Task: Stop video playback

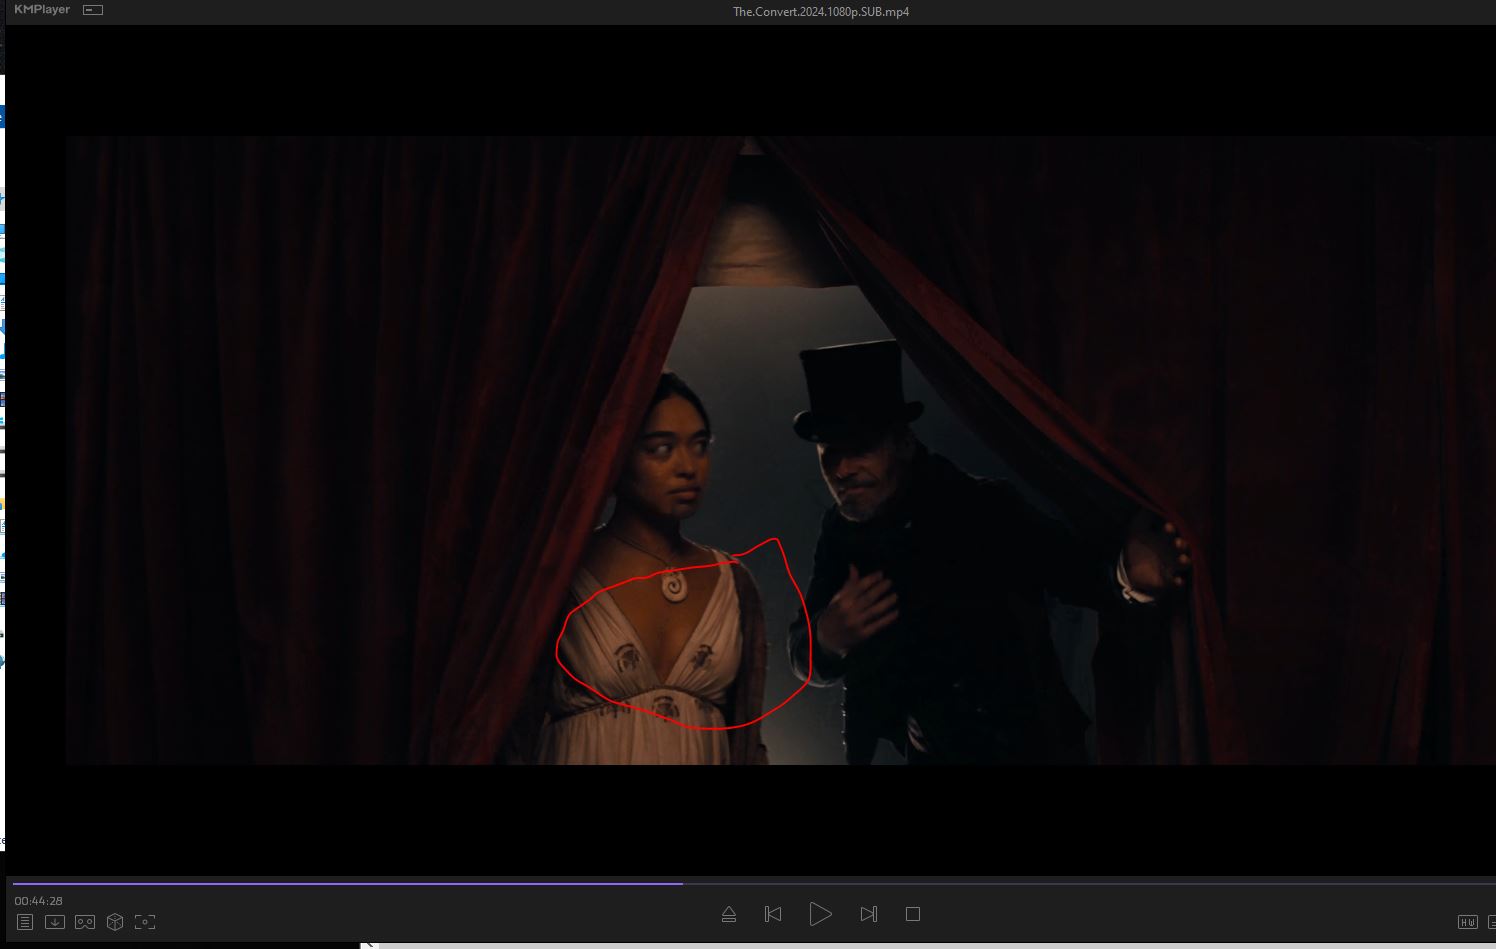Action: tap(912, 914)
